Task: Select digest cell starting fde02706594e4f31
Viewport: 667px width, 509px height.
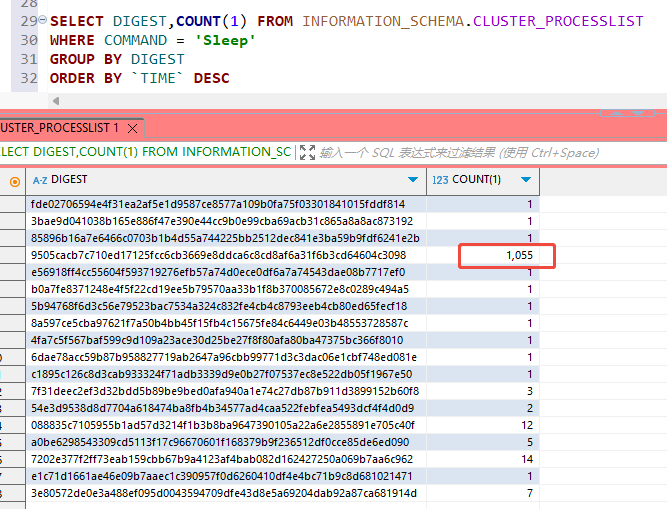Action: pos(226,204)
